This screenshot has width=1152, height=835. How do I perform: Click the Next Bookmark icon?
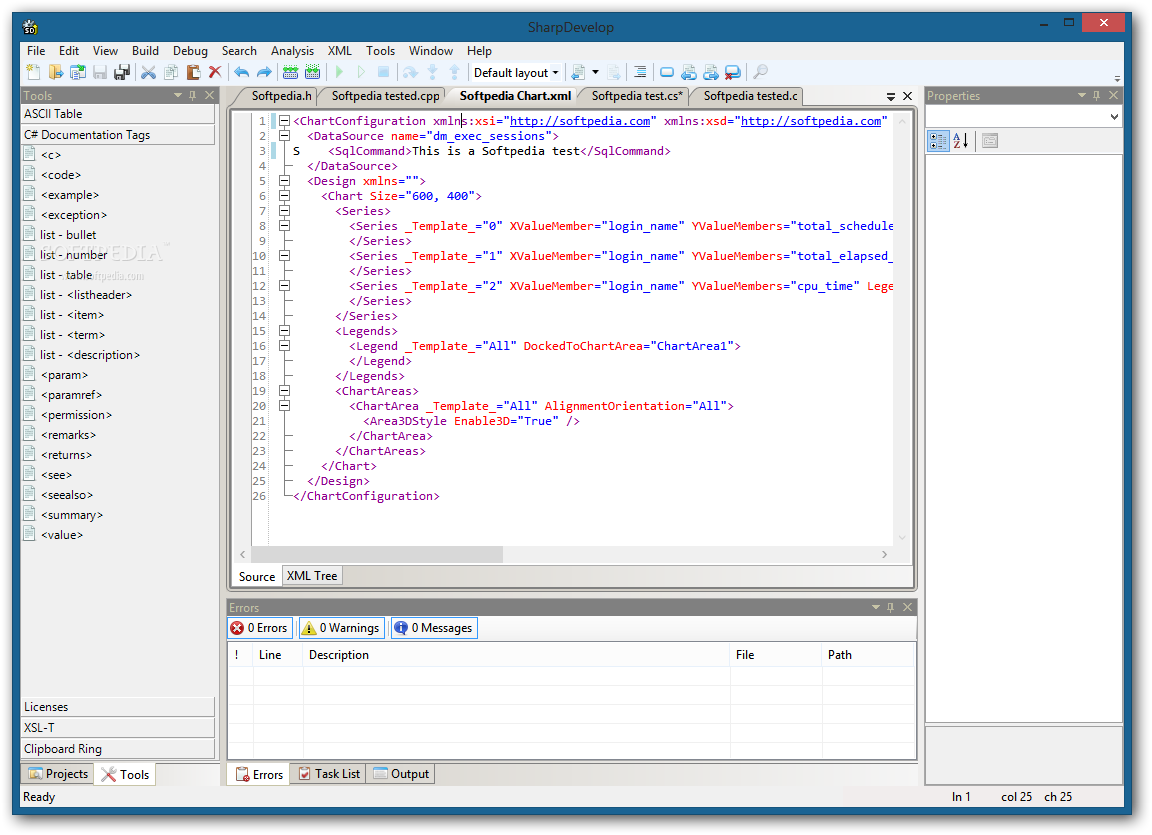[x=711, y=72]
